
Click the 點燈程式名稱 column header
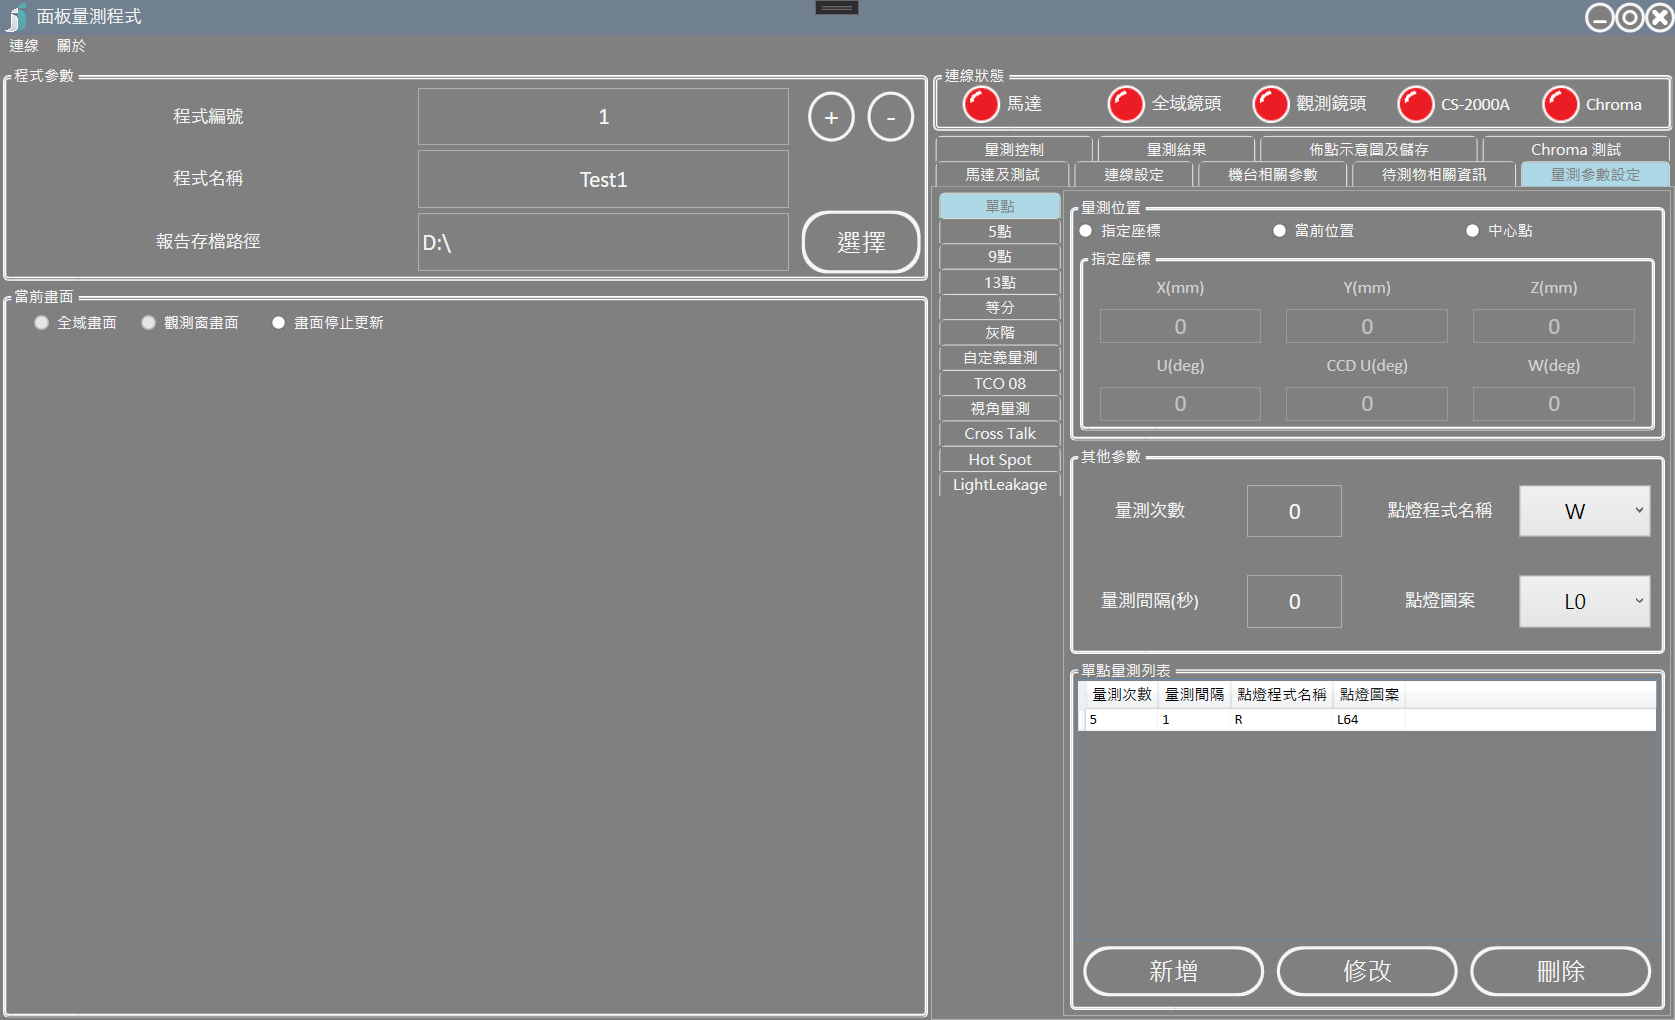pyautogui.click(x=1281, y=694)
